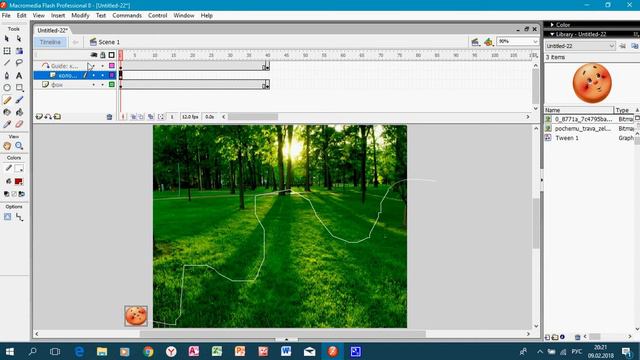Click Scene 1 label
The height and width of the screenshot is (360, 640).
pyautogui.click(x=109, y=42)
